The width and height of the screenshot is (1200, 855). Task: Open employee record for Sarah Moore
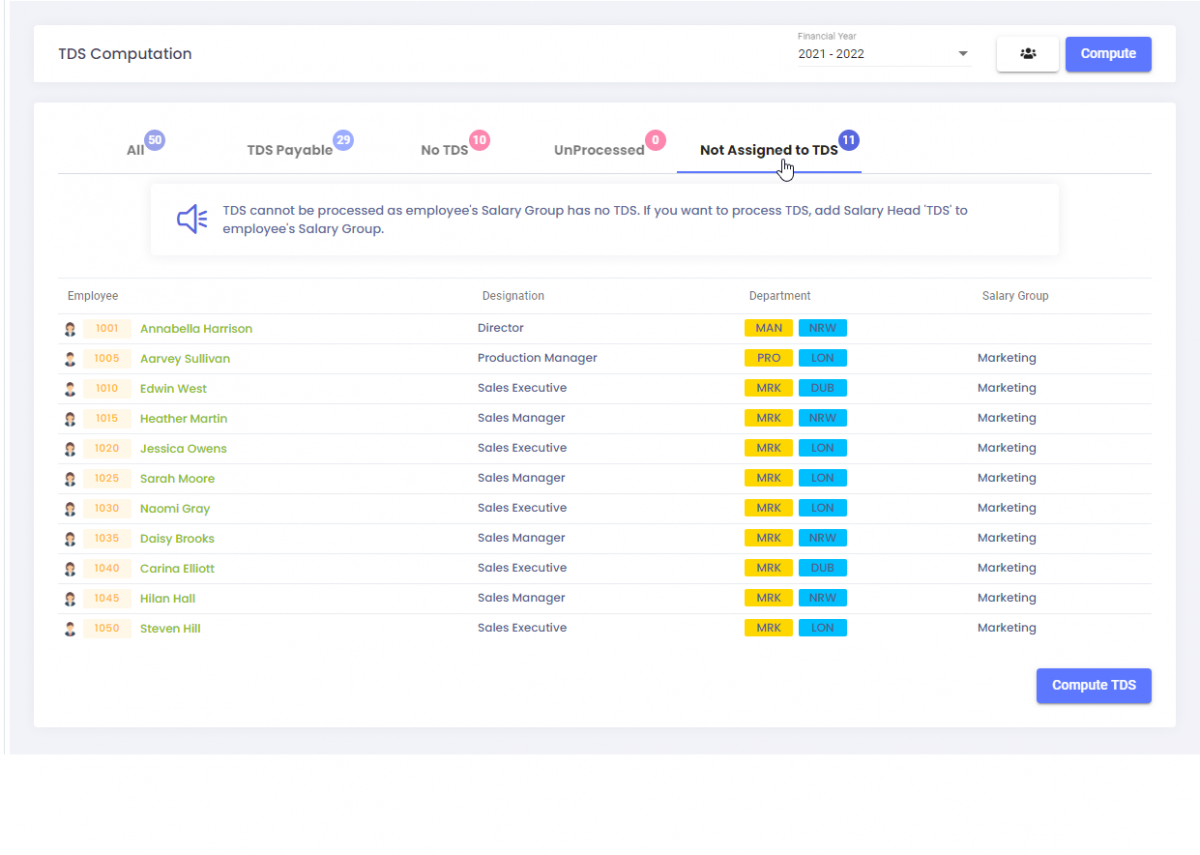tap(177, 478)
